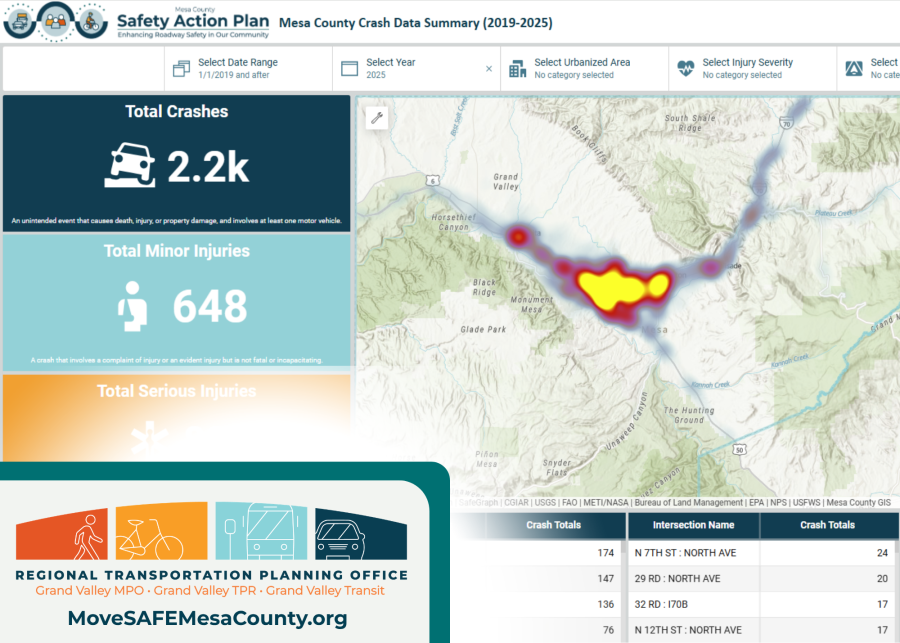Open the Select Date Range filter
This screenshot has height=643, width=900.
click(249, 68)
